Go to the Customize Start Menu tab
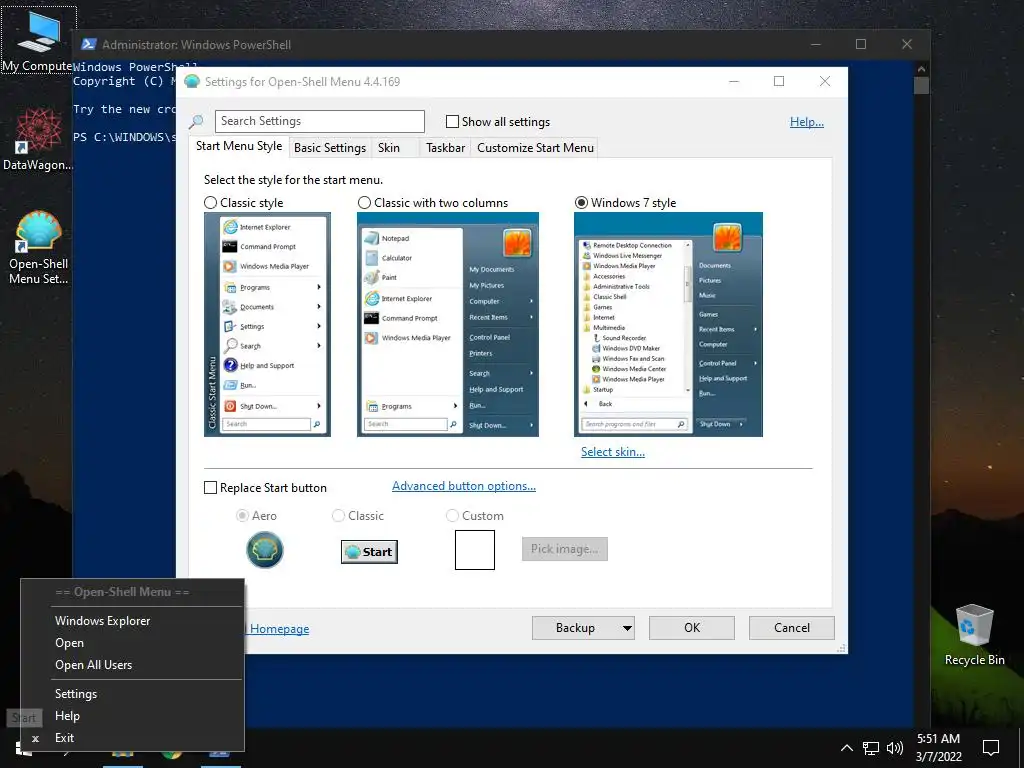Image resolution: width=1024 pixels, height=768 pixels. (536, 148)
